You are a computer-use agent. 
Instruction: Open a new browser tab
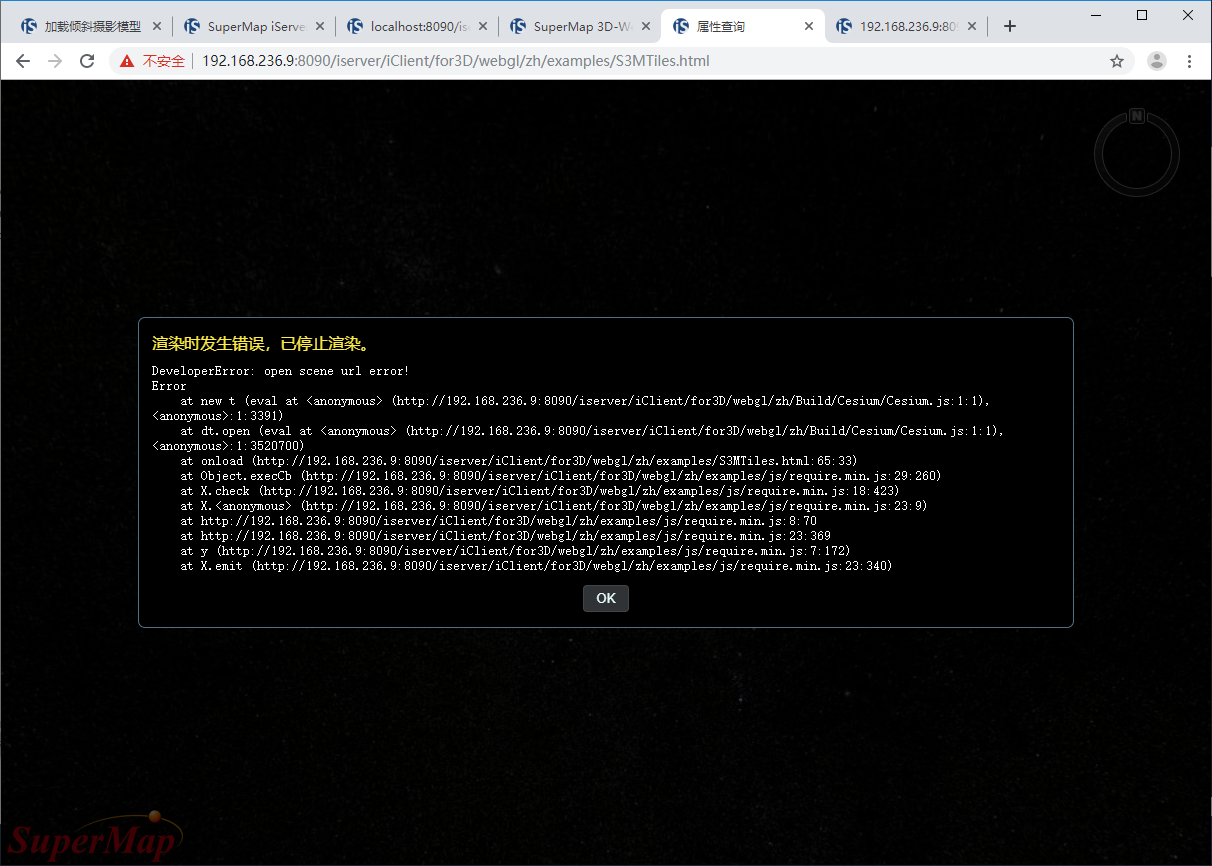click(x=1010, y=27)
